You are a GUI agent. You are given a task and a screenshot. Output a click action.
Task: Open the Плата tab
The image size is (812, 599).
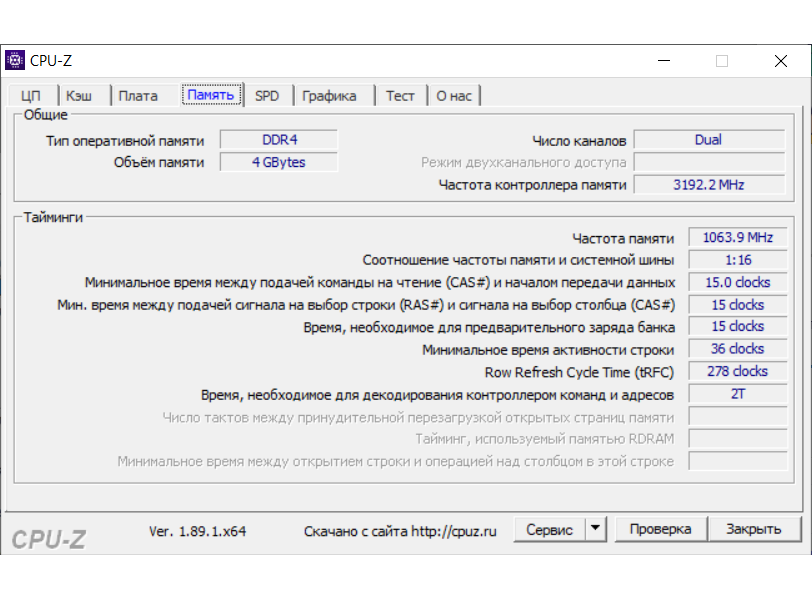[x=138, y=96]
